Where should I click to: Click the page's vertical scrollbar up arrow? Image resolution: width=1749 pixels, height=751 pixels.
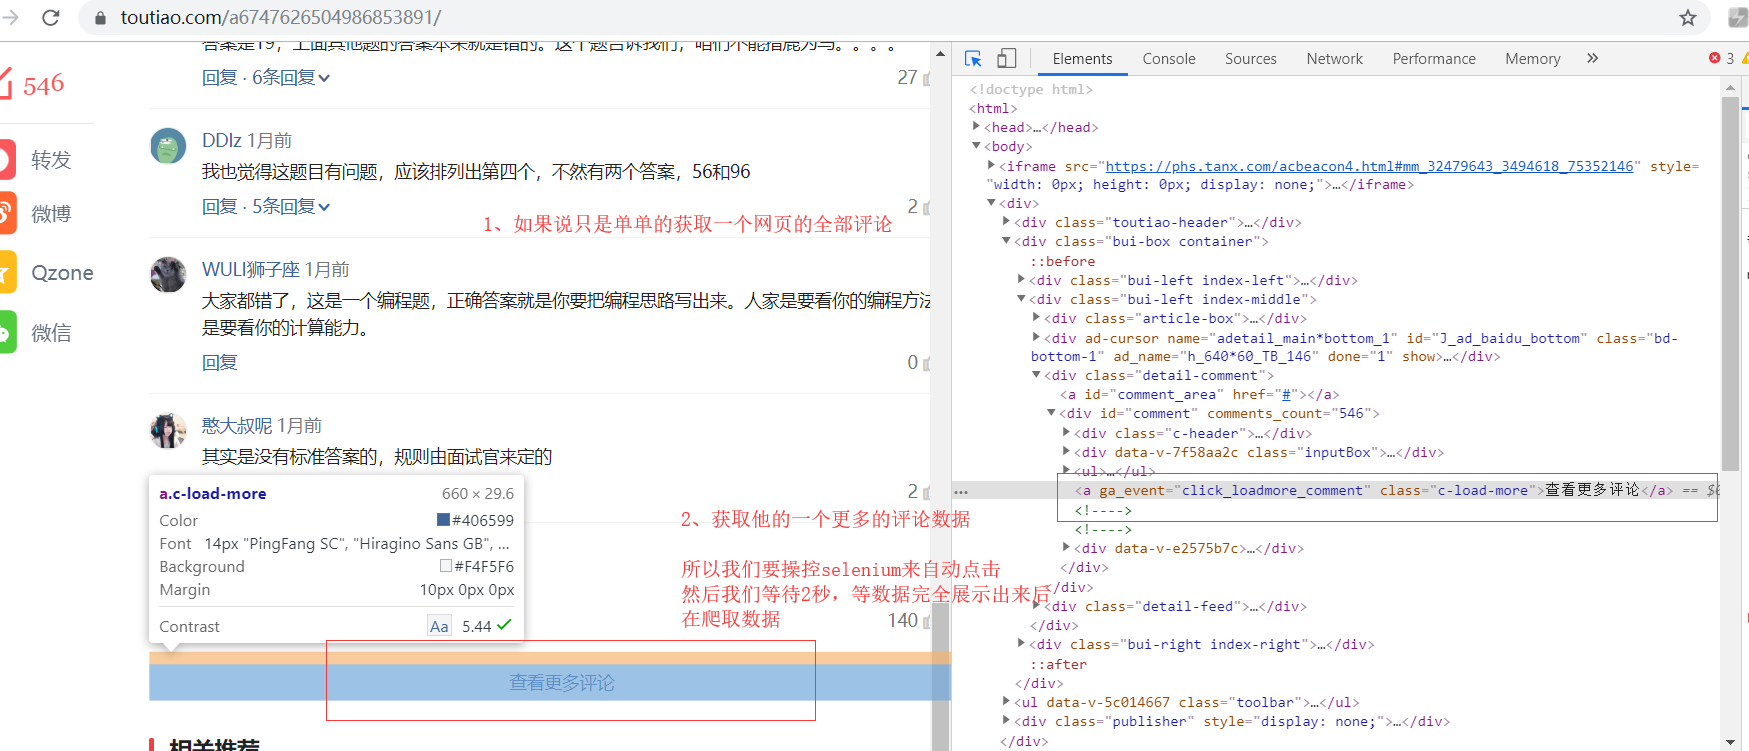click(941, 53)
